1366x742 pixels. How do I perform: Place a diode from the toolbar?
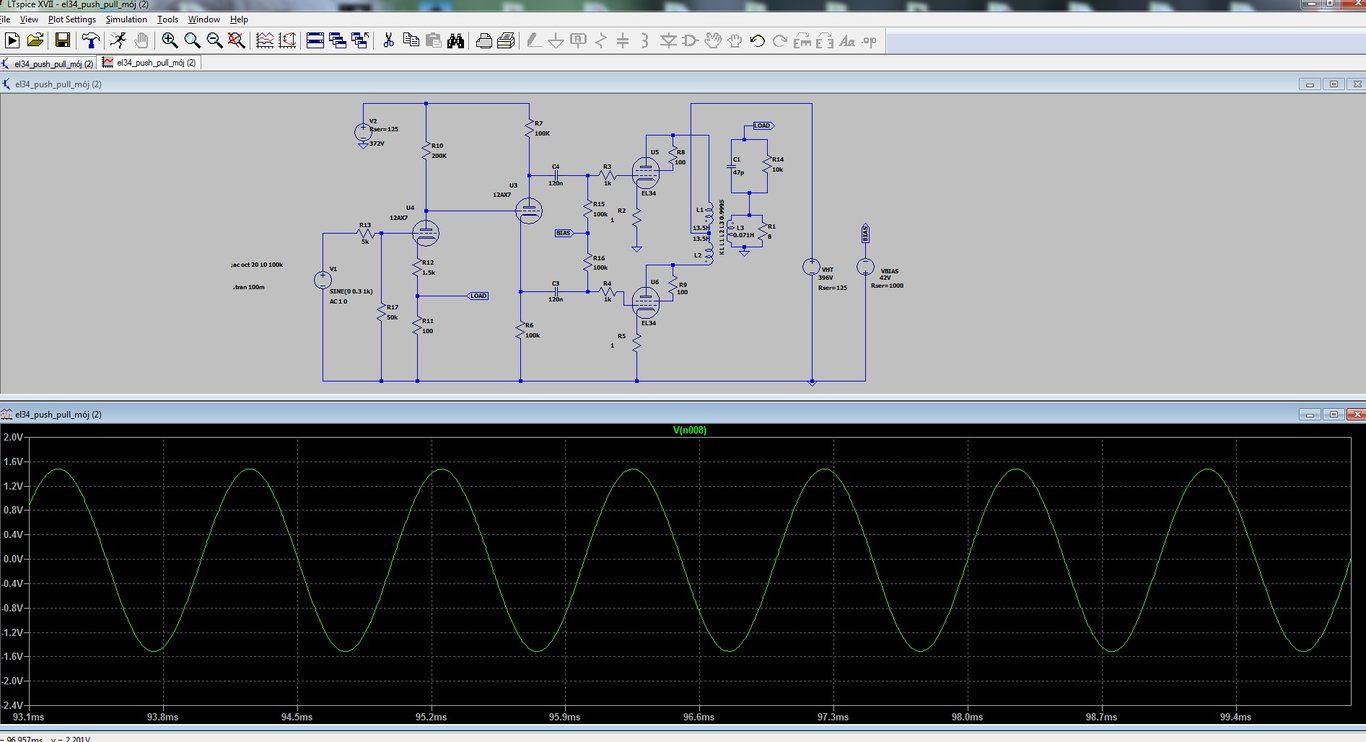[x=668, y=41]
